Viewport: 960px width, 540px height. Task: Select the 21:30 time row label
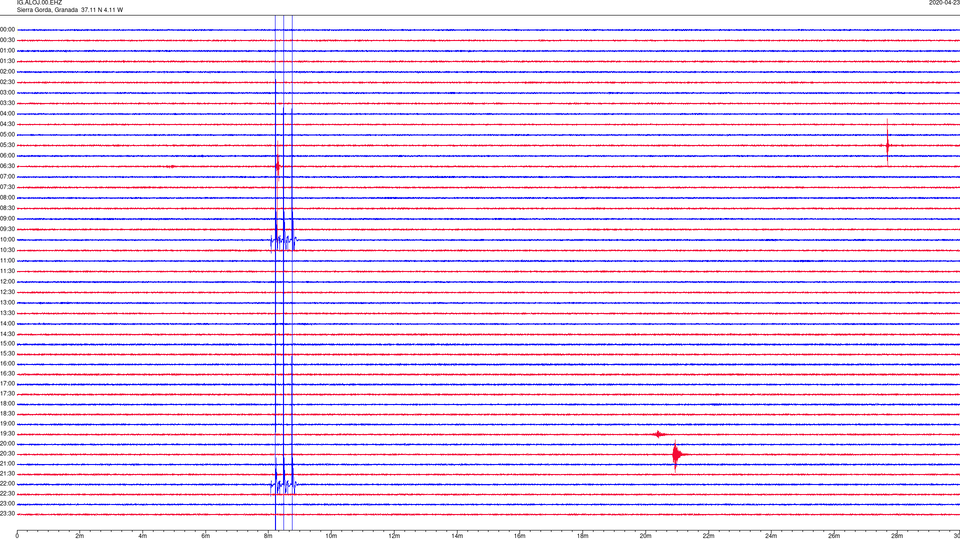coord(7,474)
